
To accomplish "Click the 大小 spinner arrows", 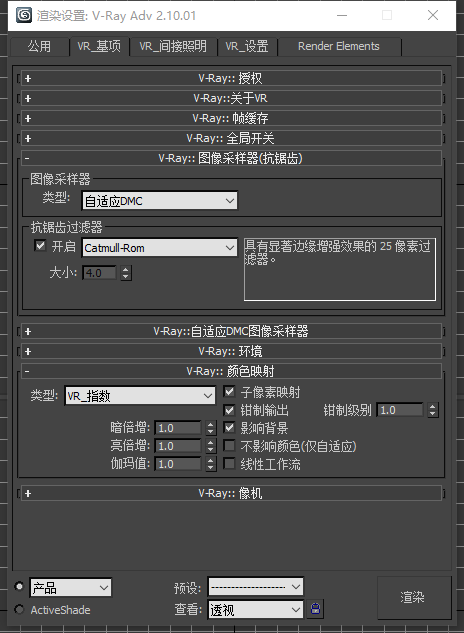I will (126, 273).
